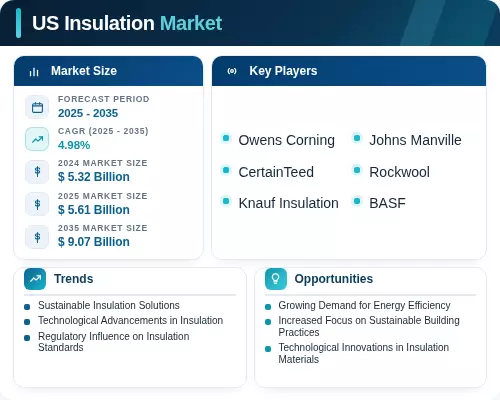The height and width of the screenshot is (400, 500).
Task: Click the trend arrow icon beside CAGR
Action: pyautogui.click(x=37, y=139)
